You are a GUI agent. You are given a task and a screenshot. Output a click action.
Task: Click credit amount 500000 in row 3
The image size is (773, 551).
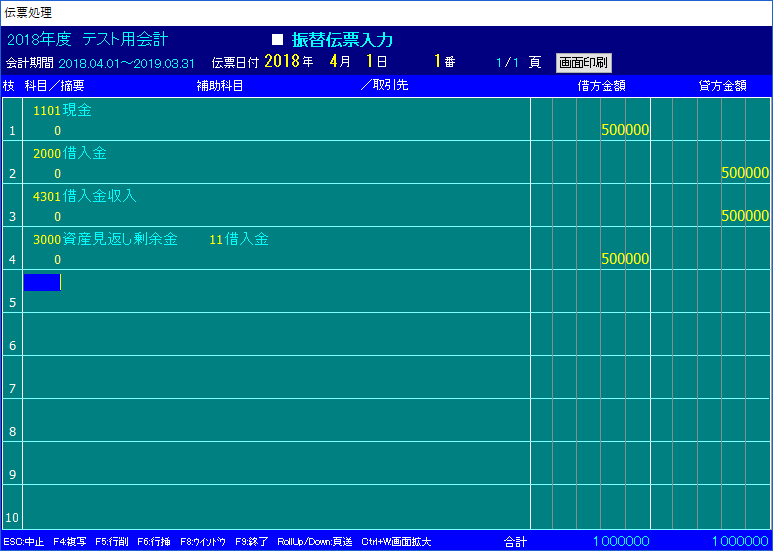coord(745,216)
